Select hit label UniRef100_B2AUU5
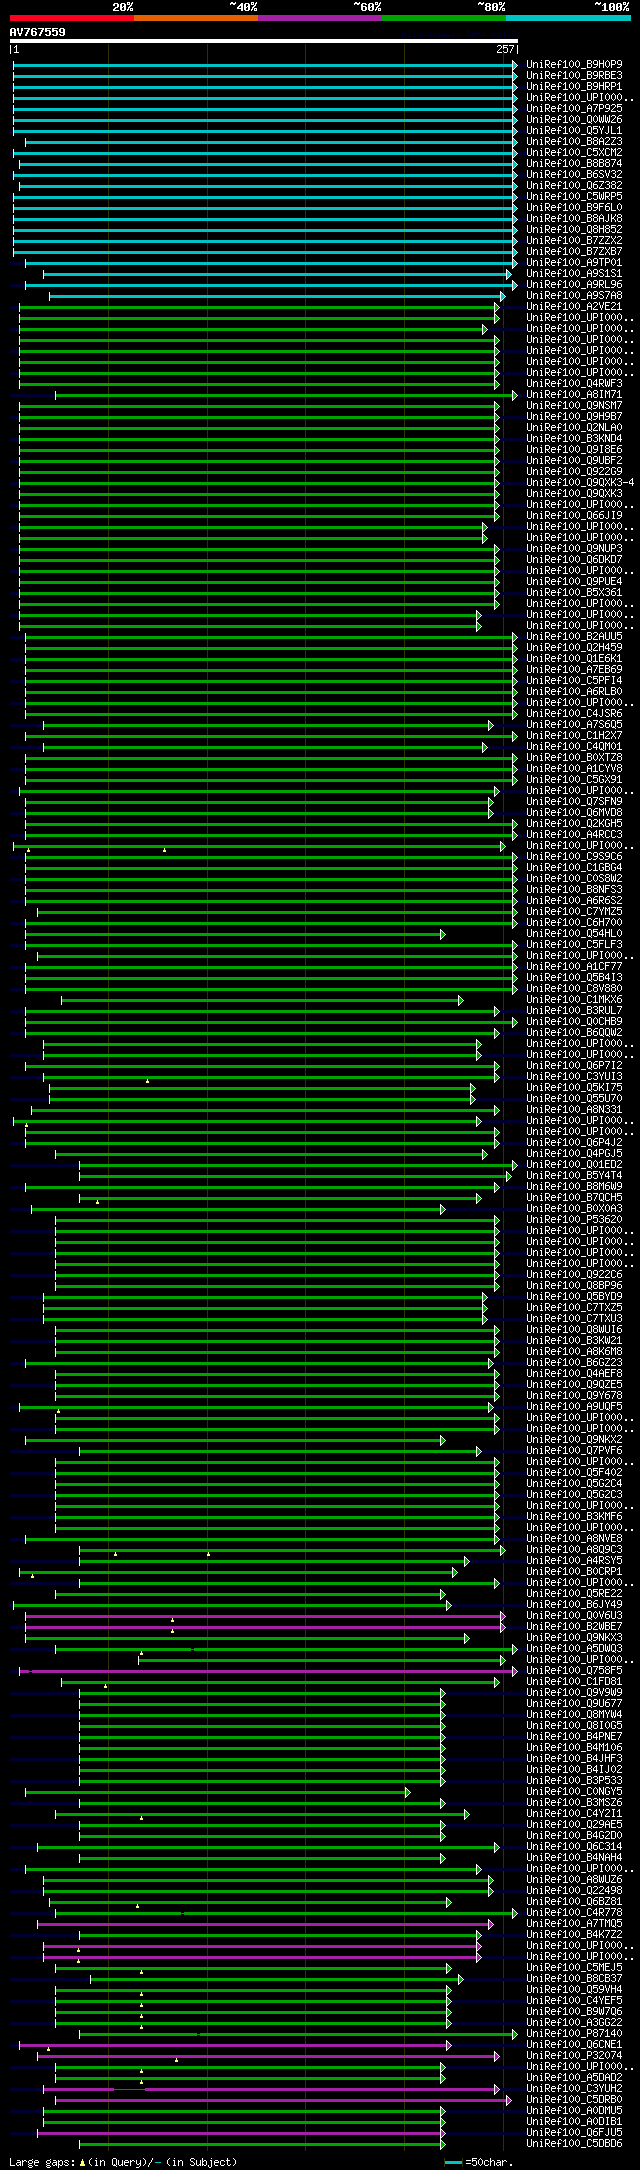Image resolution: width=640 pixels, height=2170 pixels. point(574,636)
